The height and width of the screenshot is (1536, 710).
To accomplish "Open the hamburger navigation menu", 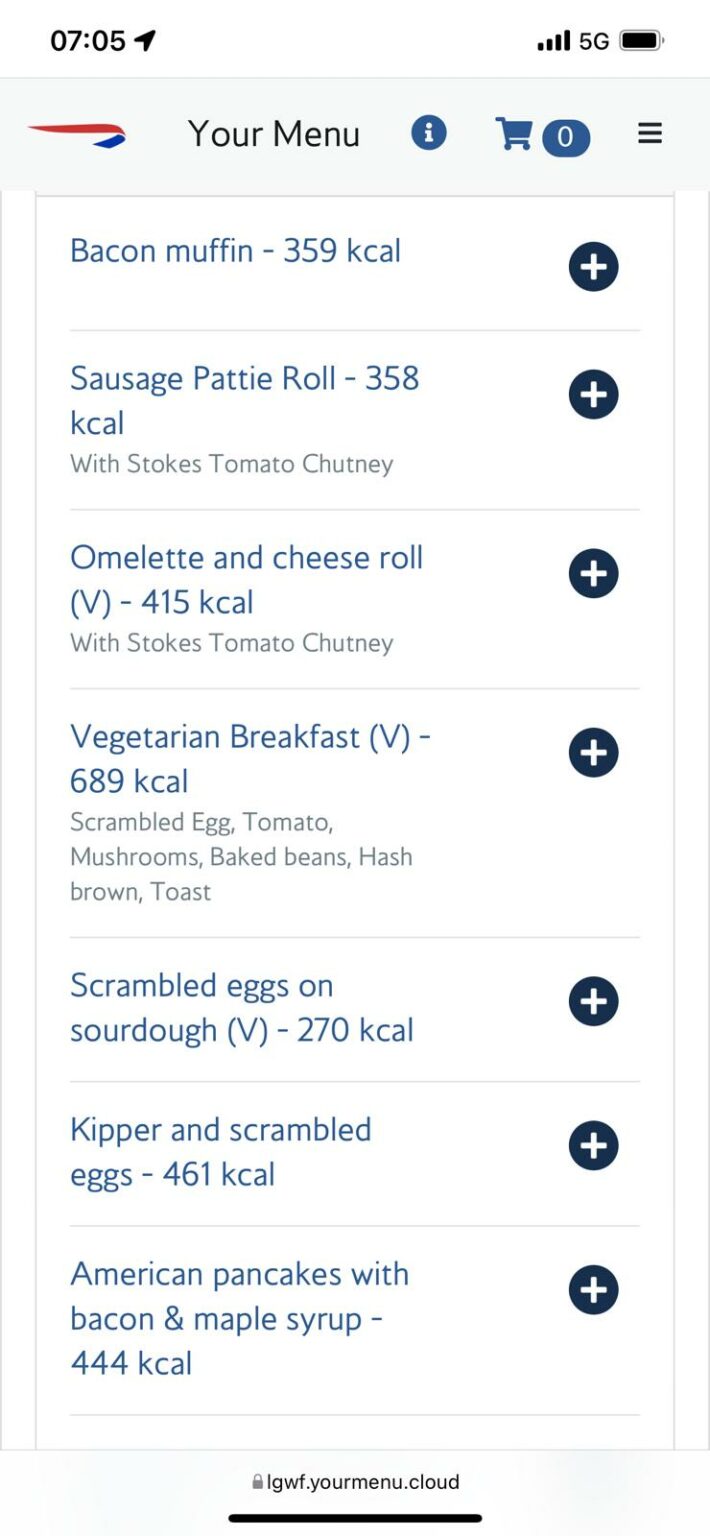I will click(x=649, y=132).
